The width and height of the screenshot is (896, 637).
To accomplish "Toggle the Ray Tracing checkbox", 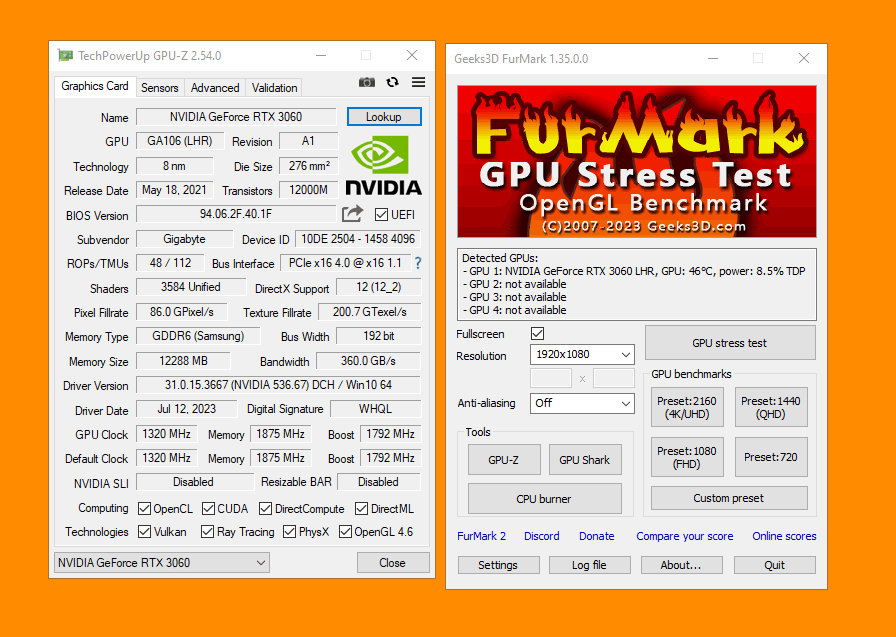I will [207, 532].
